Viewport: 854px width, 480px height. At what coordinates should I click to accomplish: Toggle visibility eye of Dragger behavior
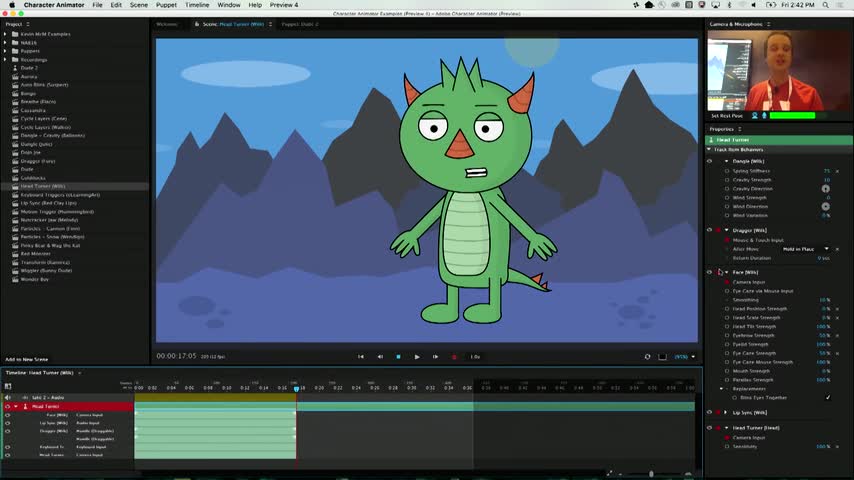(x=709, y=230)
